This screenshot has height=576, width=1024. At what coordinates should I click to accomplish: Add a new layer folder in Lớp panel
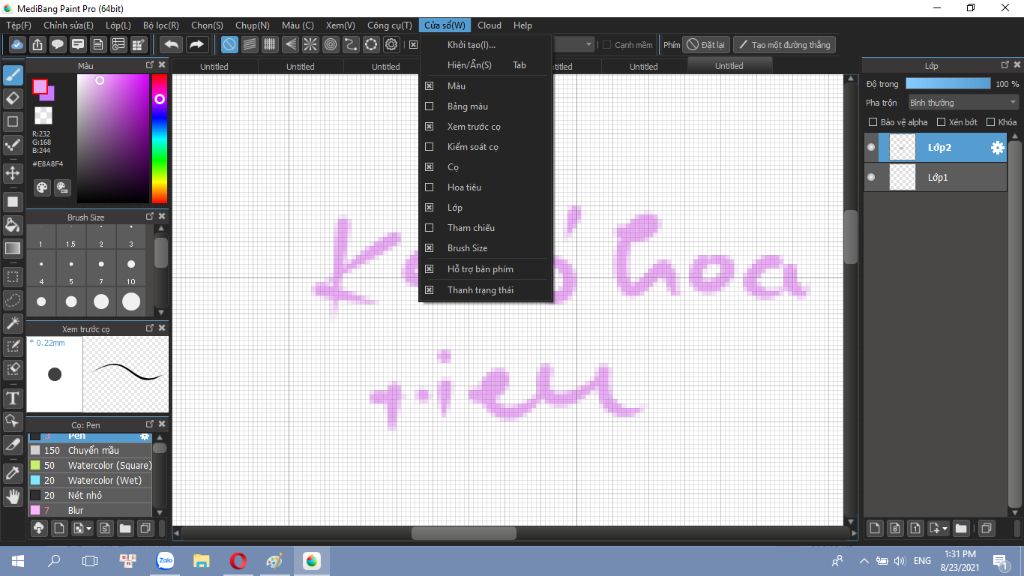pyautogui.click(x=961, y=528)
